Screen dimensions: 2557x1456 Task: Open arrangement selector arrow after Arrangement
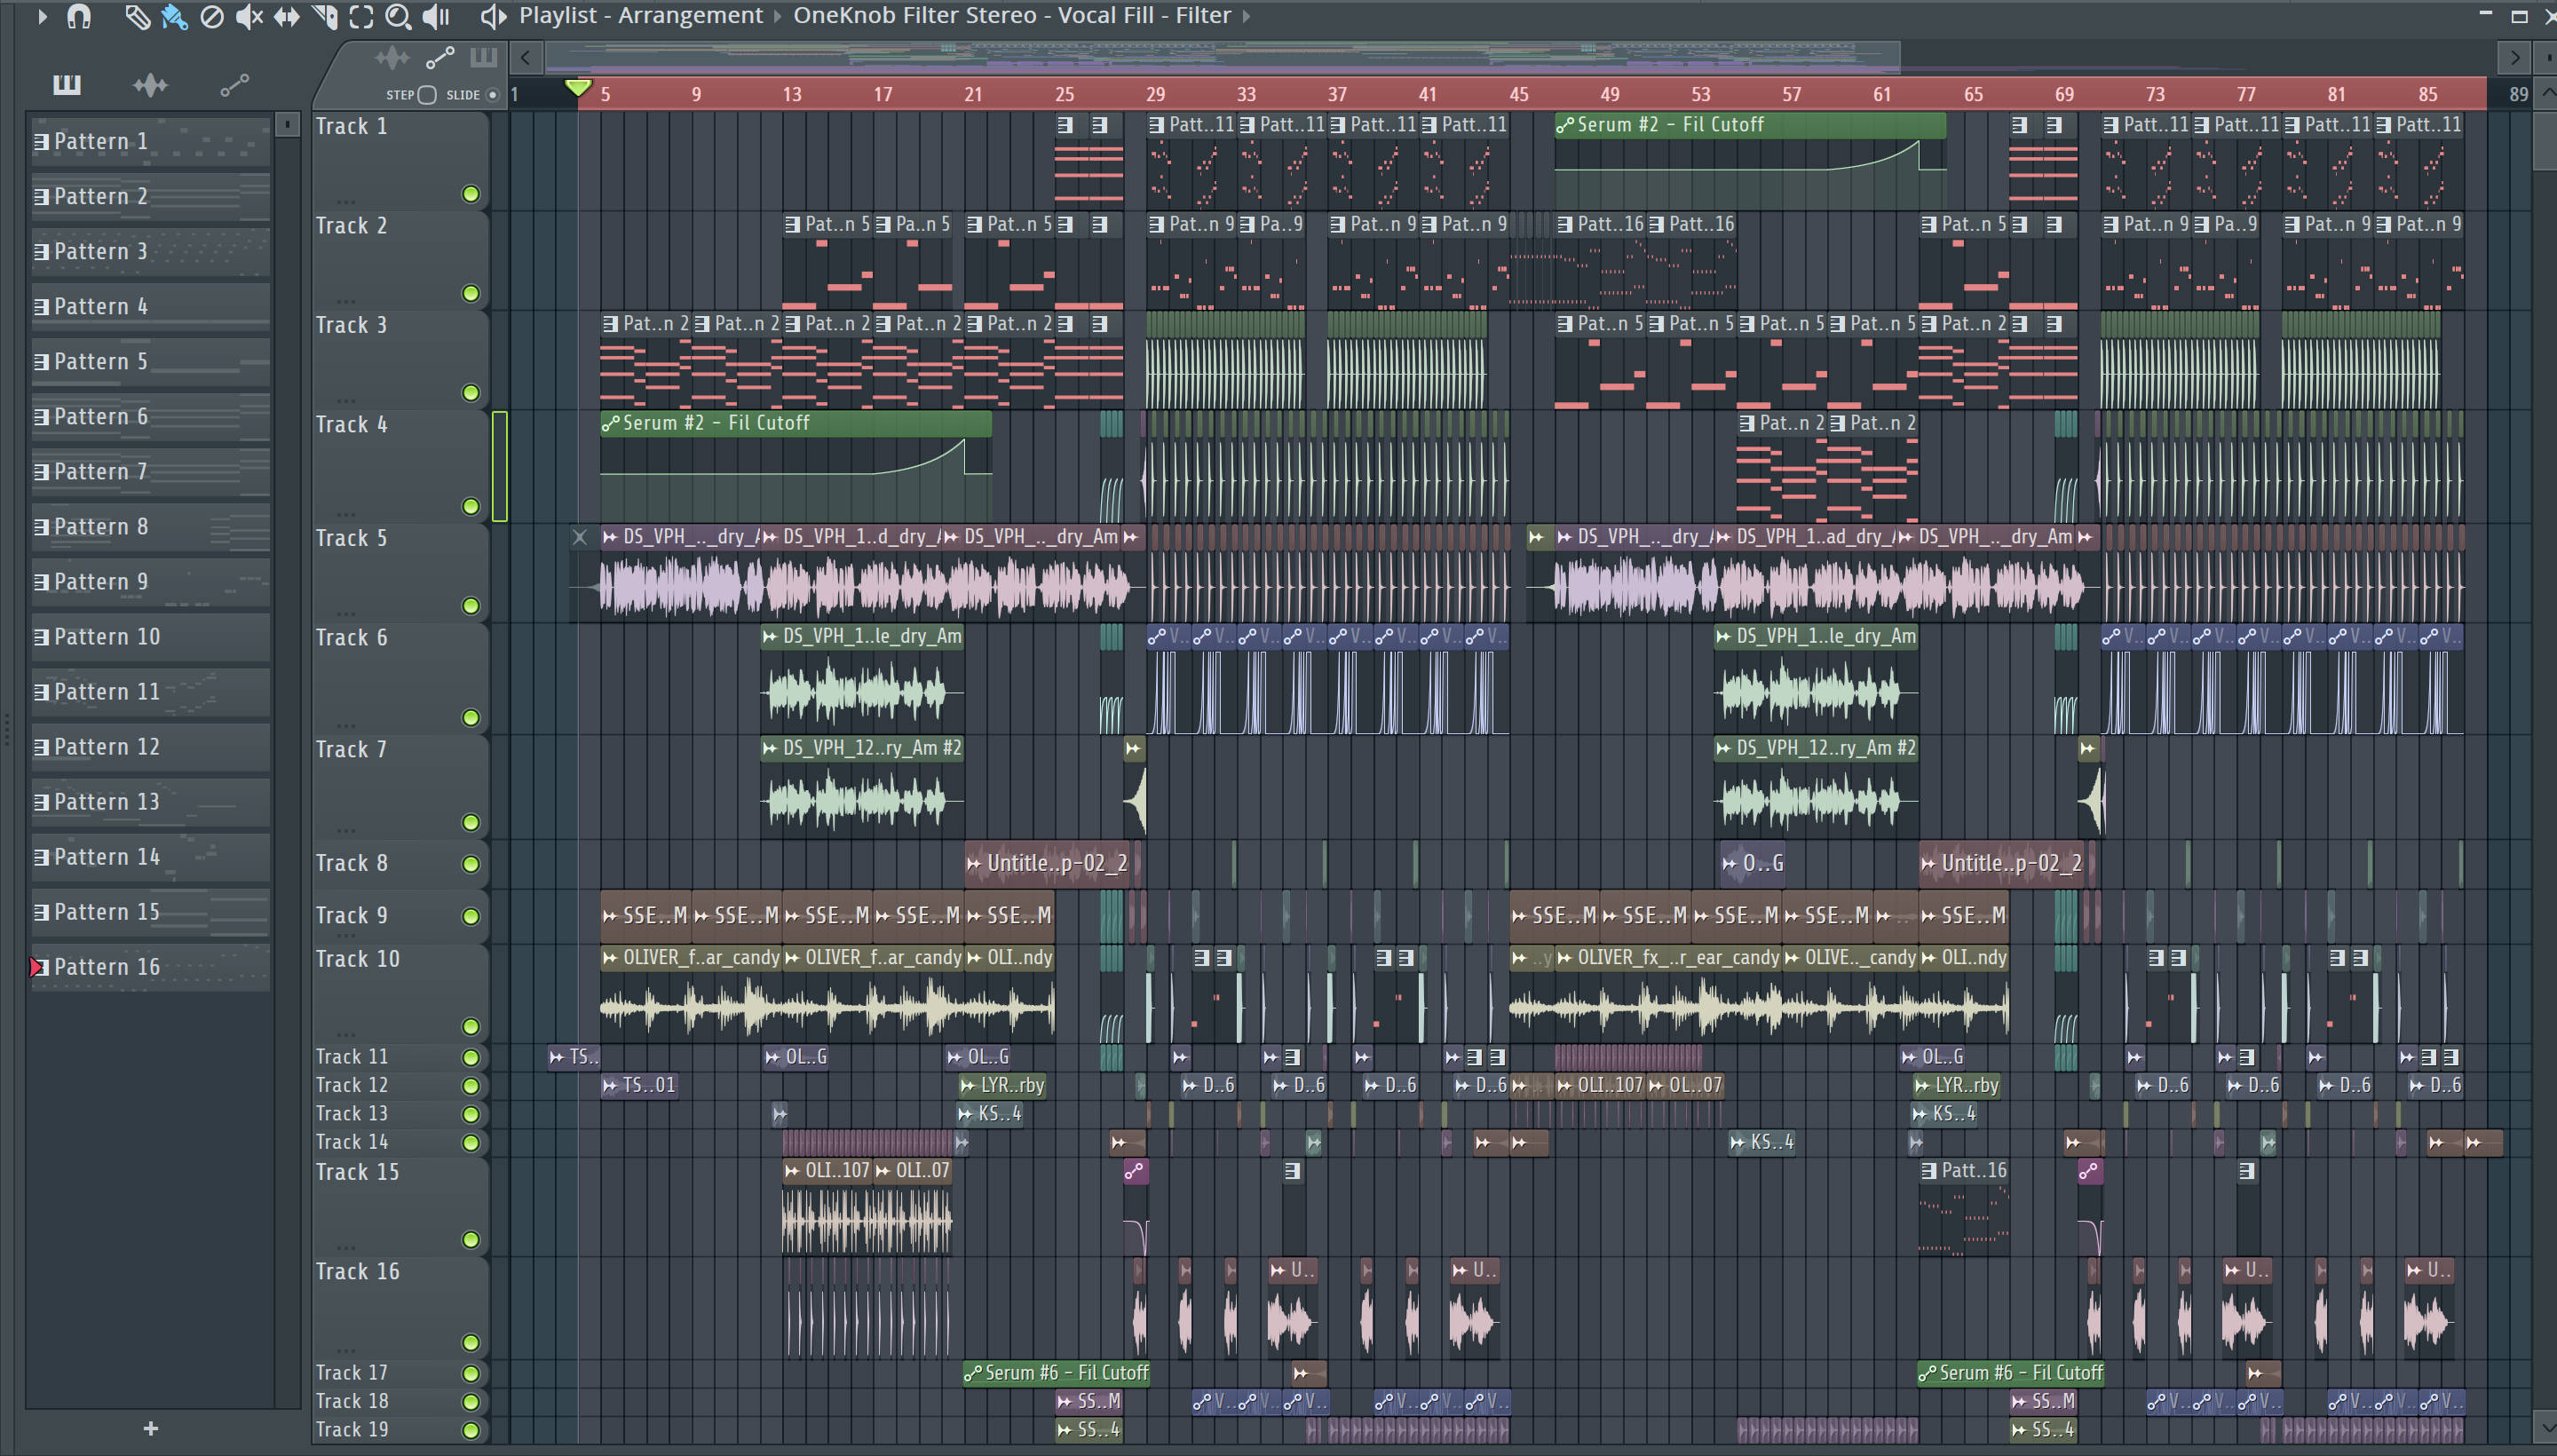pos(777,16)
